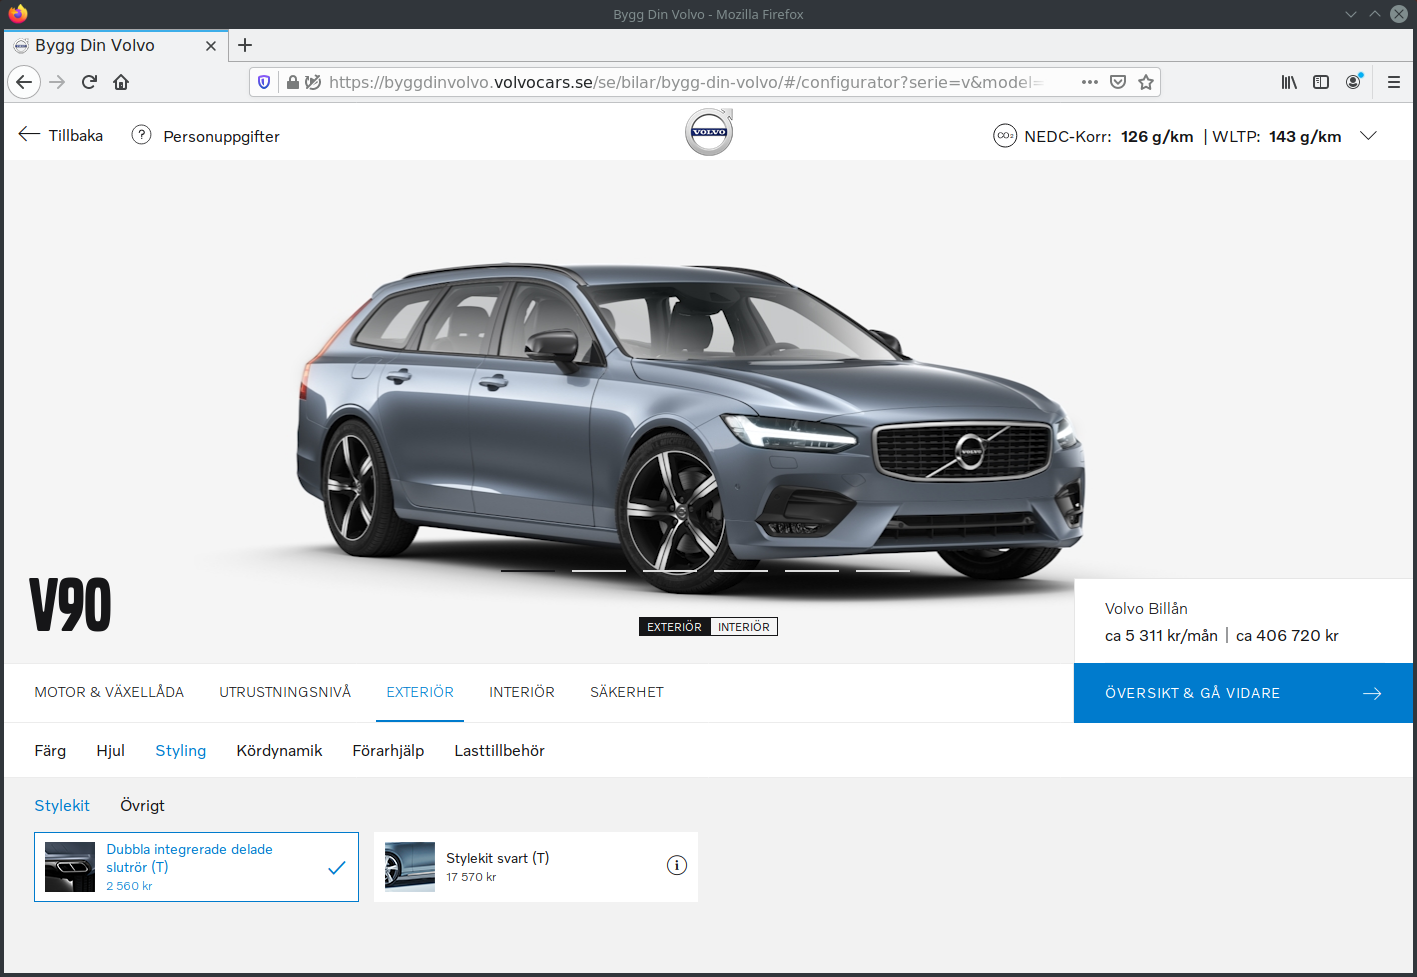1417x977 pixels.
Task: Open the window menu chevron in title bar
Action: (1351, 14)
